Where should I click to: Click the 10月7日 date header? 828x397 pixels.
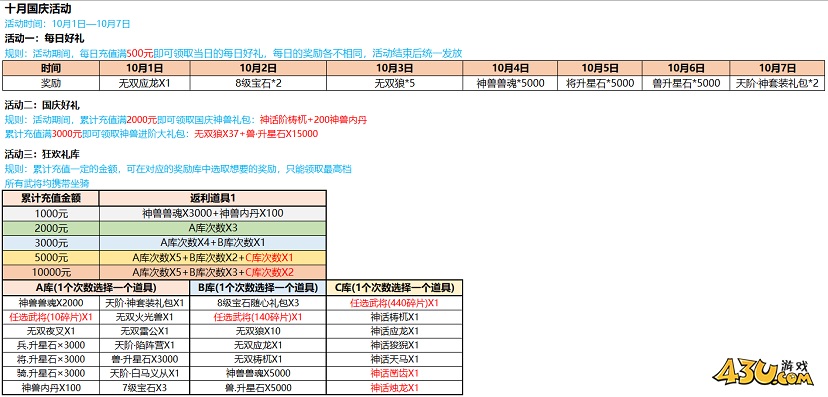(x=777, y=68)
